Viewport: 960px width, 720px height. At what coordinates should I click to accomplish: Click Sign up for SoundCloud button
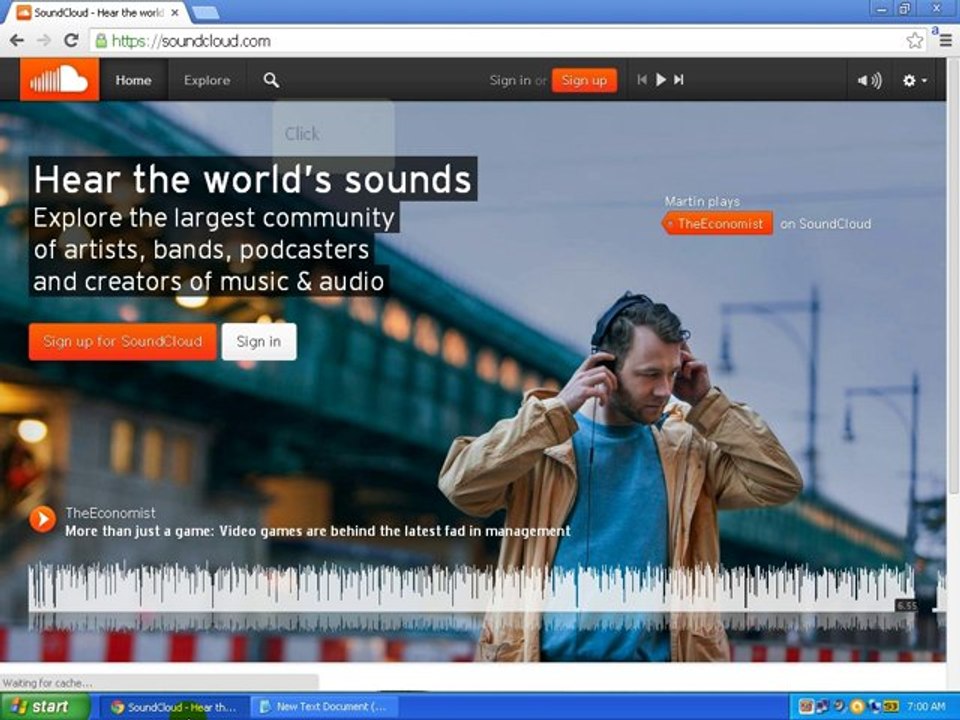tap(122, 342)
